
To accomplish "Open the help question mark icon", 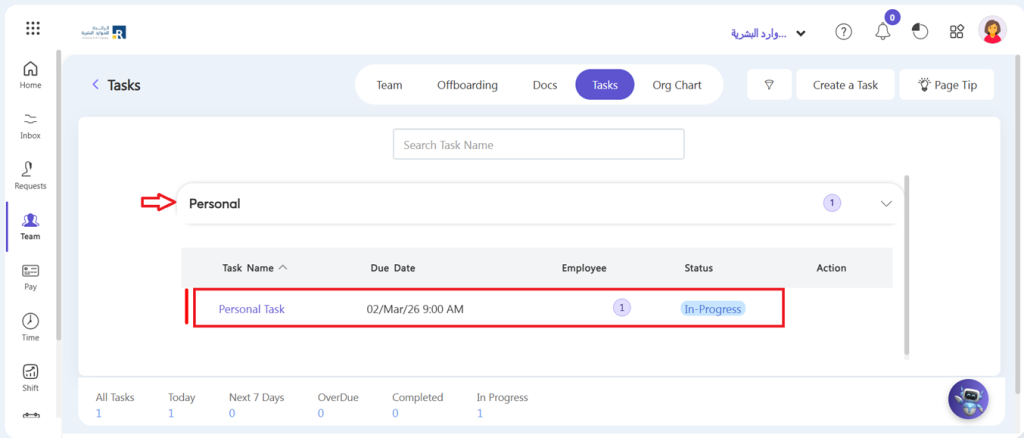I will coord(843,32).
